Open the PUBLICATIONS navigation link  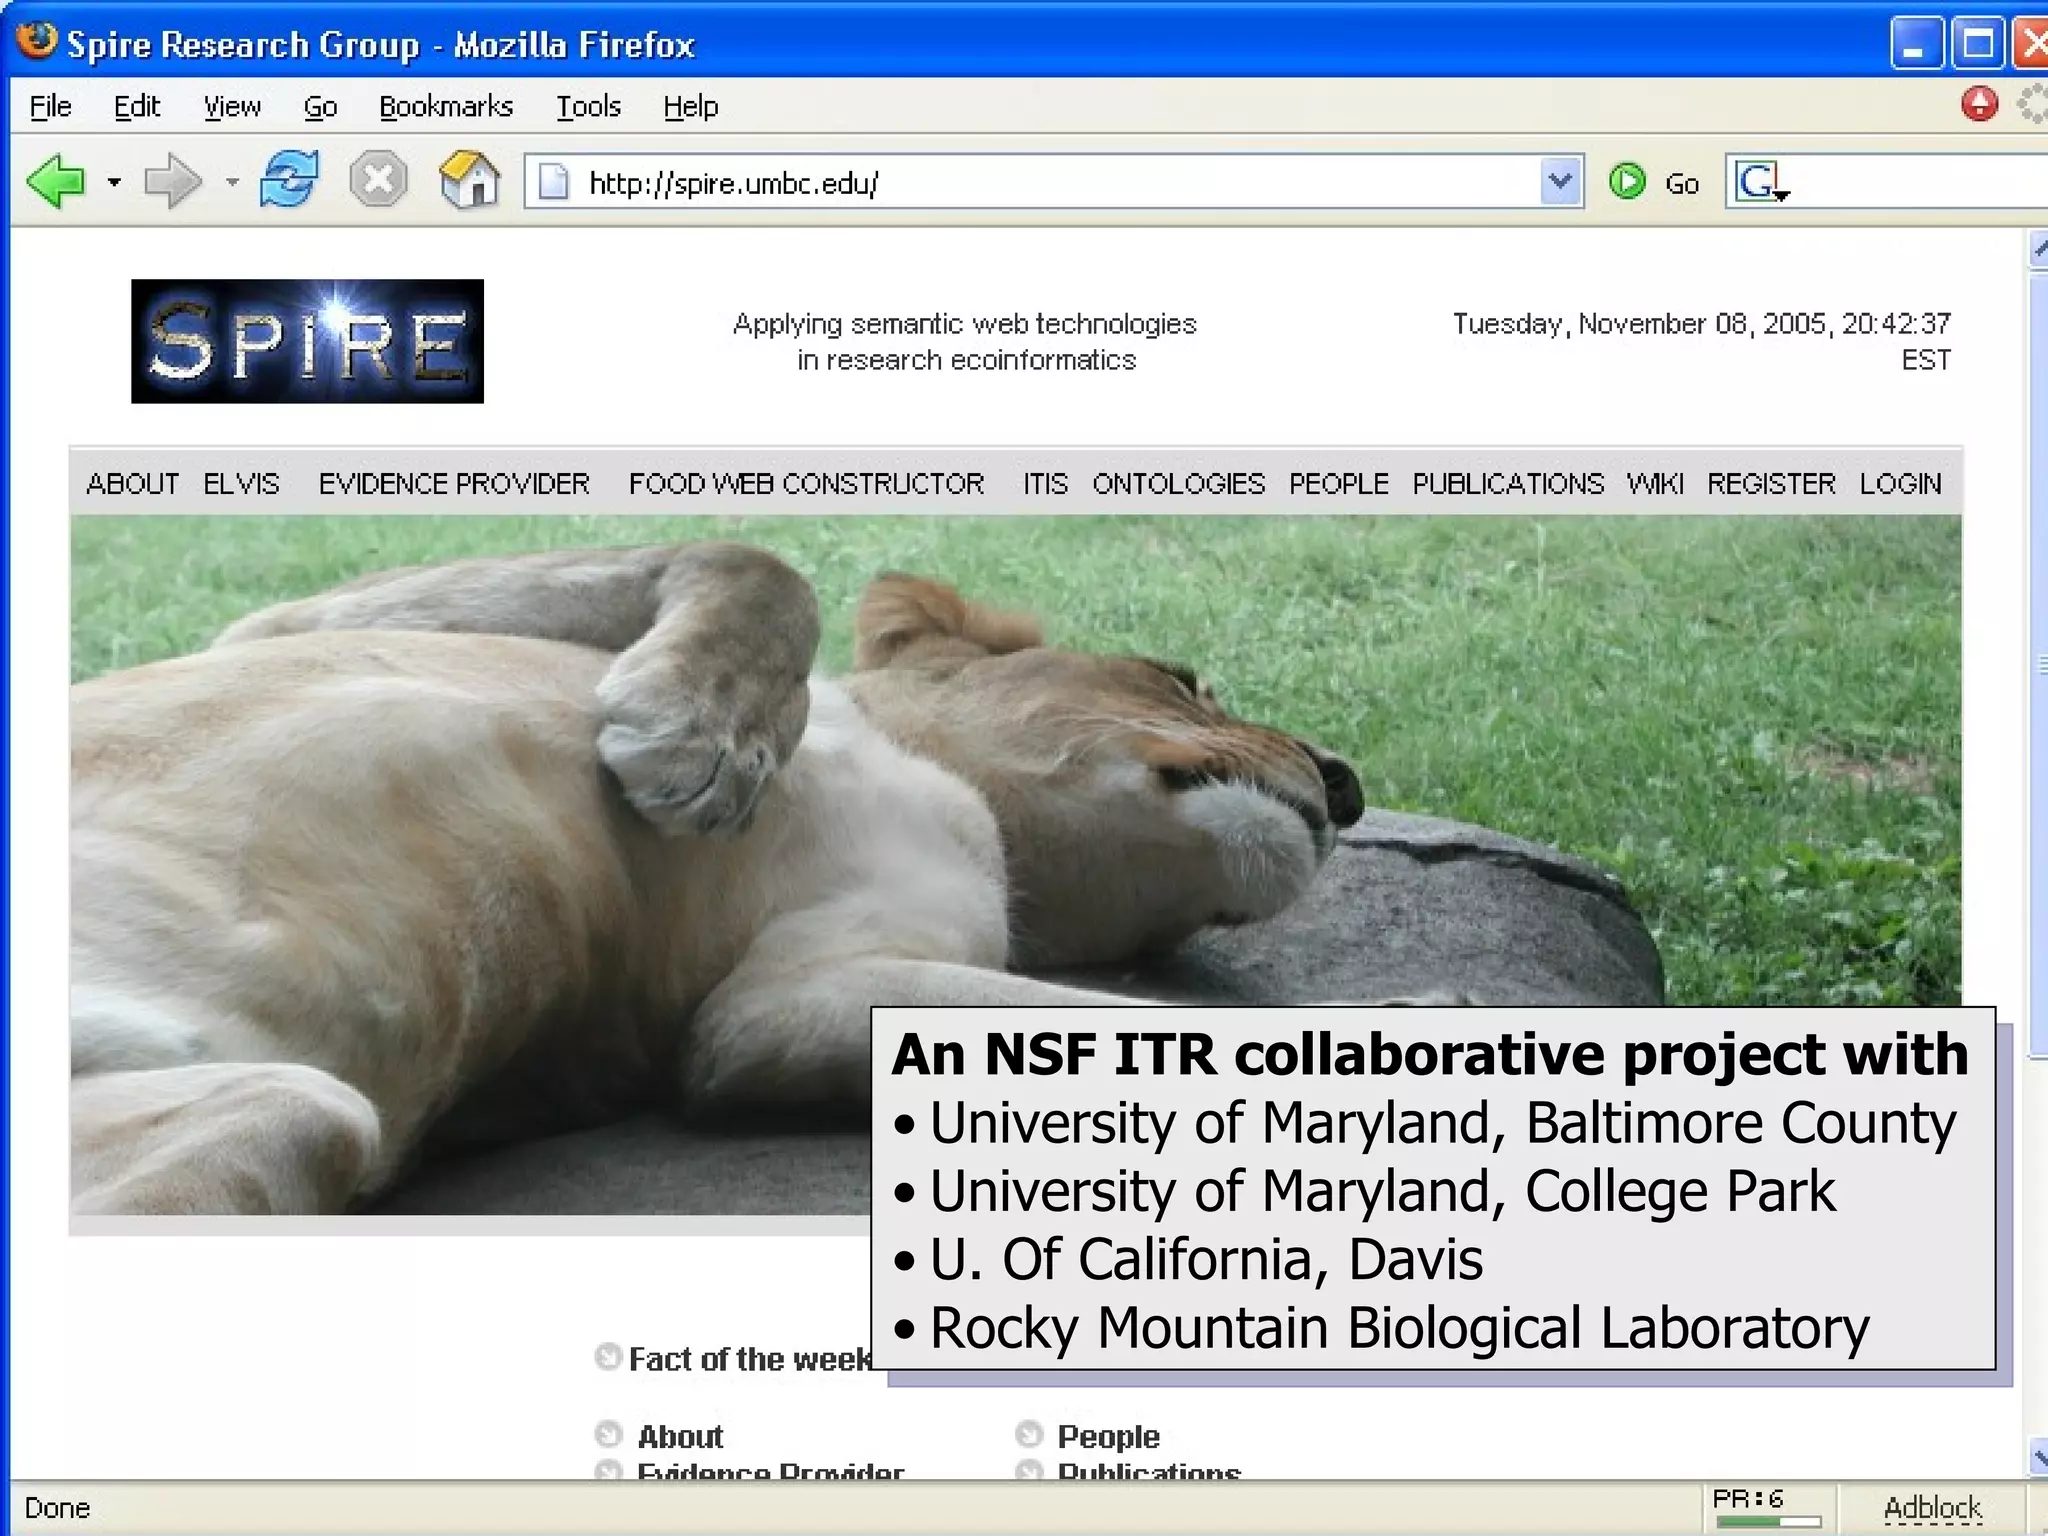click(1508, 484)
